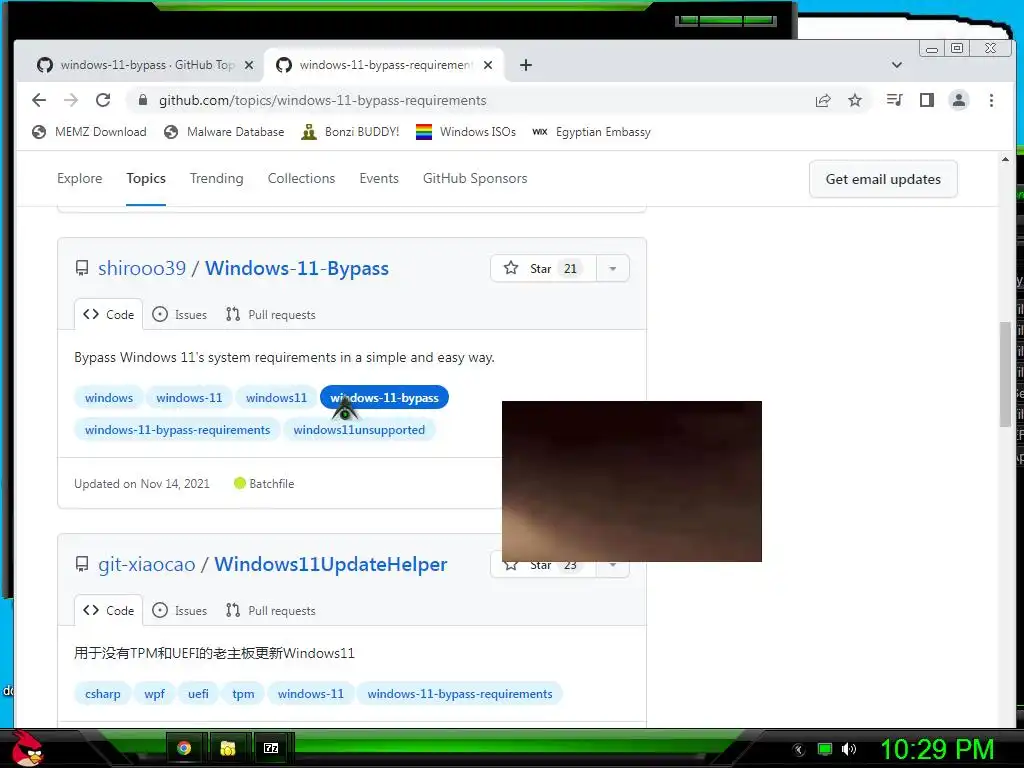Open git-xiaocao user profile link
This screenshot has width=1024, height=768.
click(146, 564)
